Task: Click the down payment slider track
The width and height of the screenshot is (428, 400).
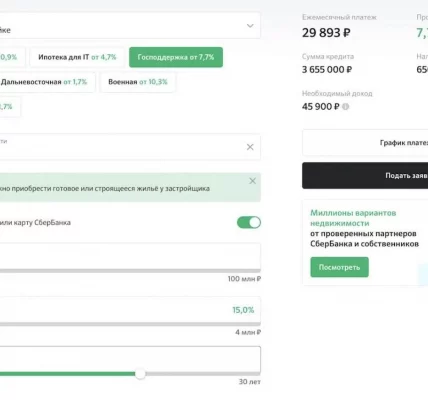Action: pos(130,324)
